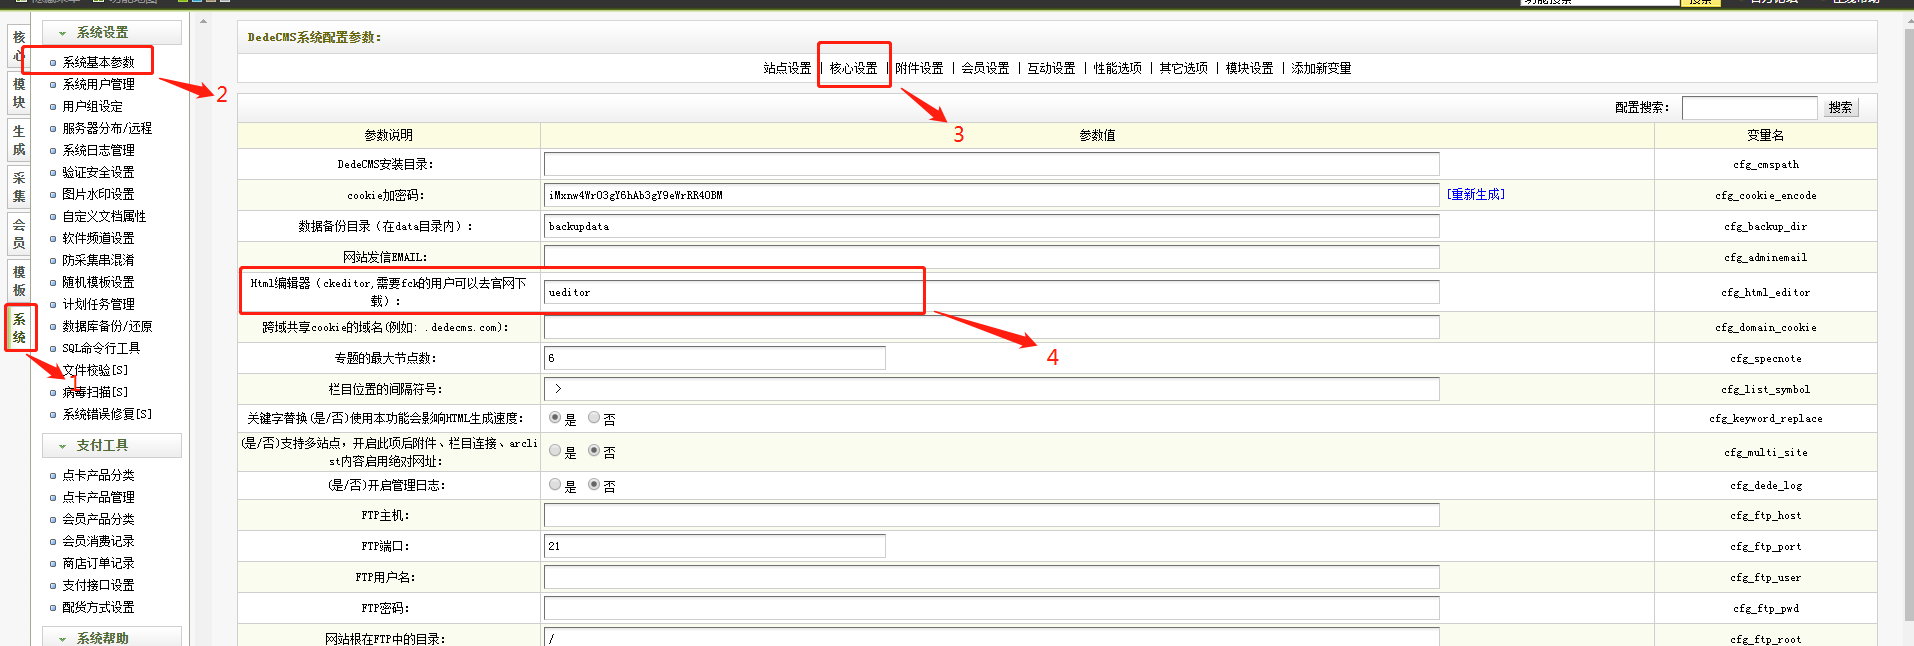
Task: Select 否 for 开启管理日志
Action: point(594,484)
